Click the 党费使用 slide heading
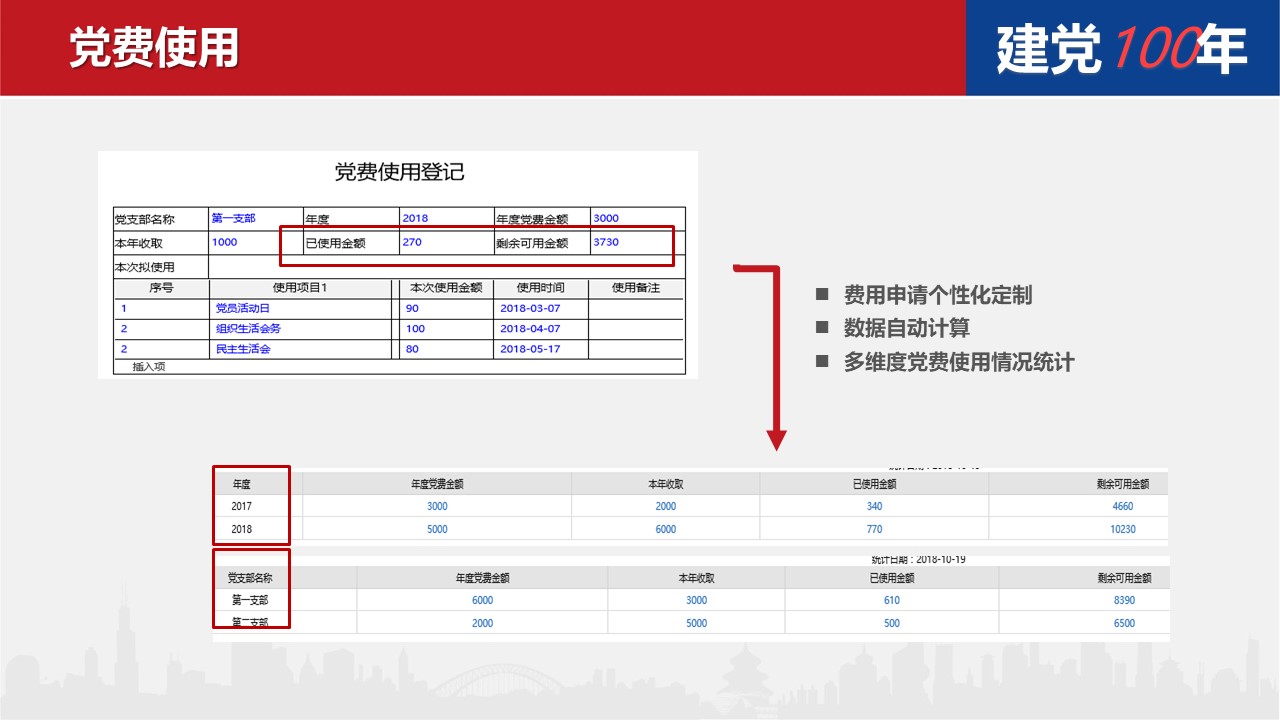The image size is (1280, 720). (154, 48)
